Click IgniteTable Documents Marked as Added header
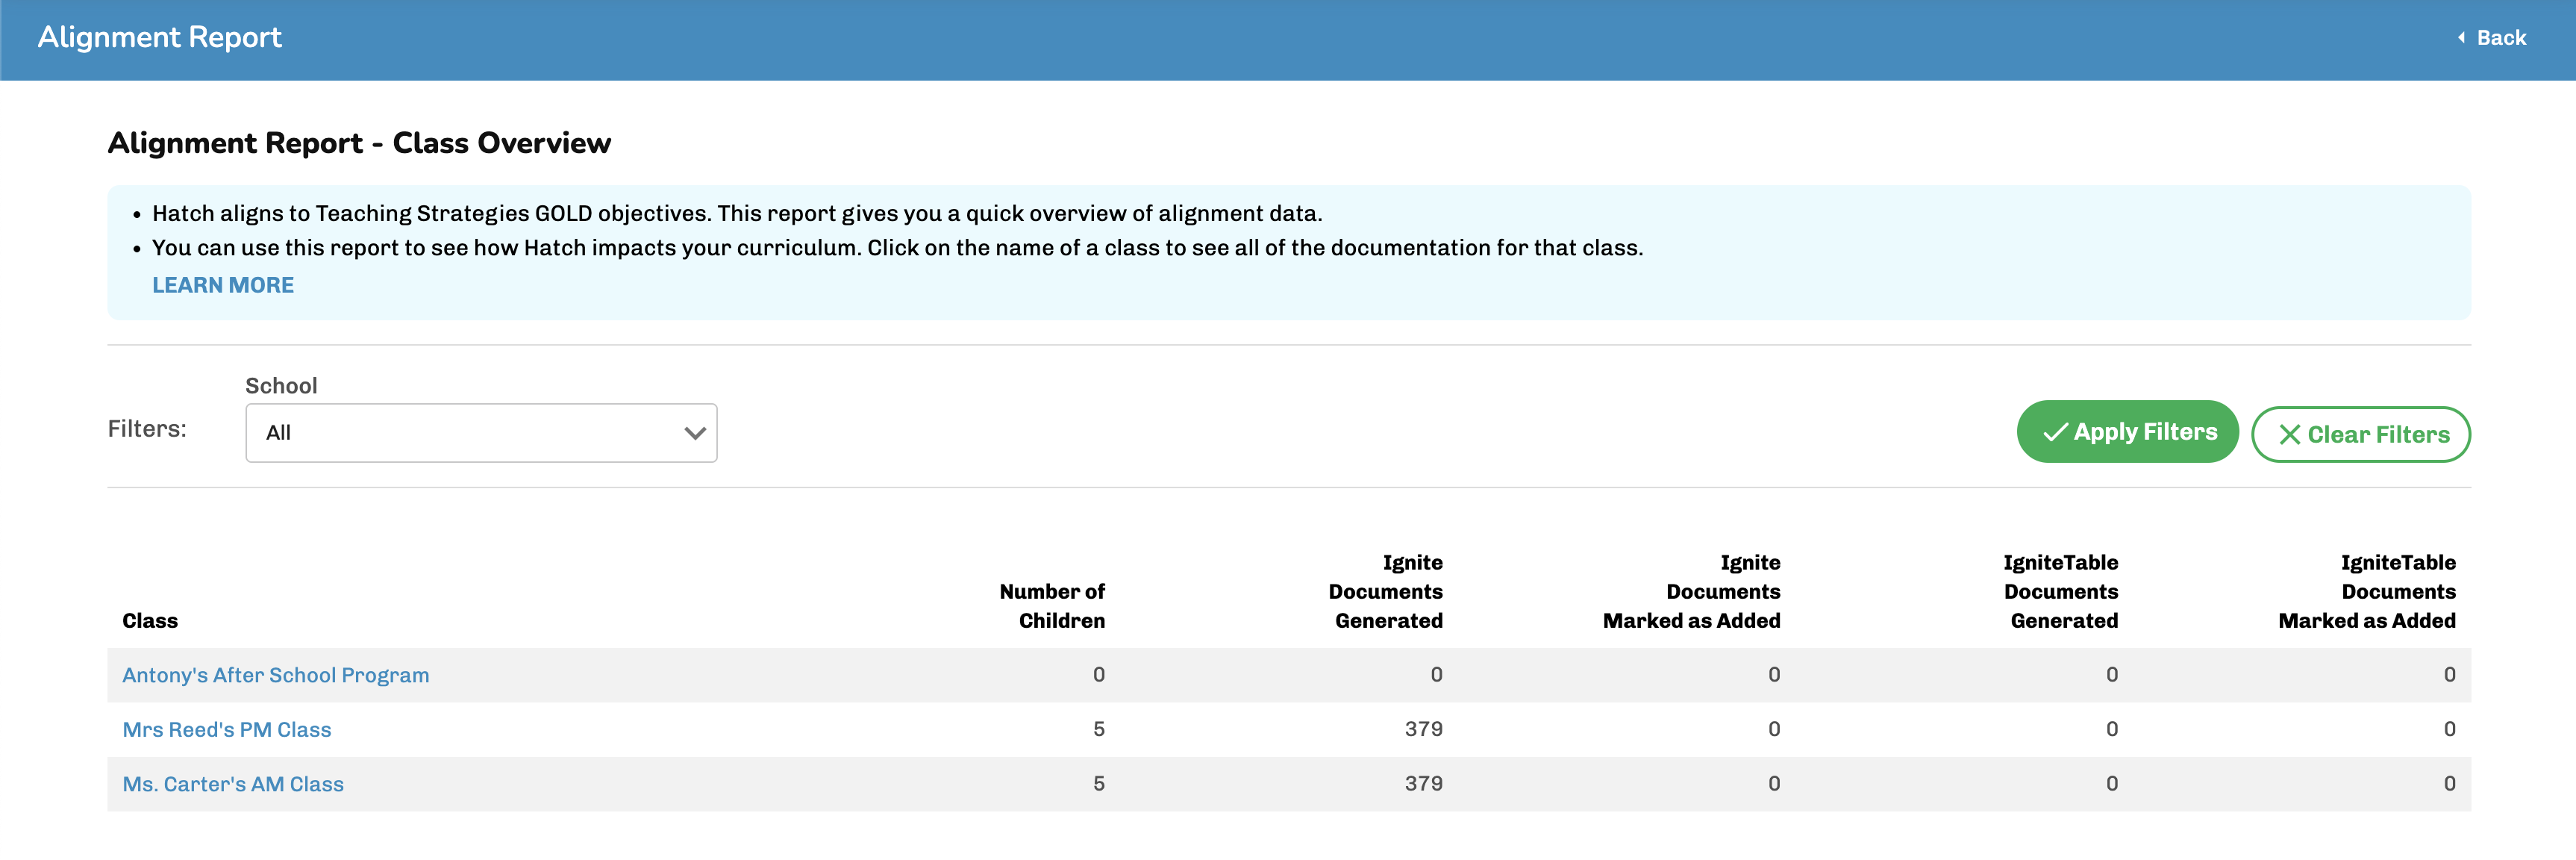Screen dimensions: 2576x860 [2366, 592]
